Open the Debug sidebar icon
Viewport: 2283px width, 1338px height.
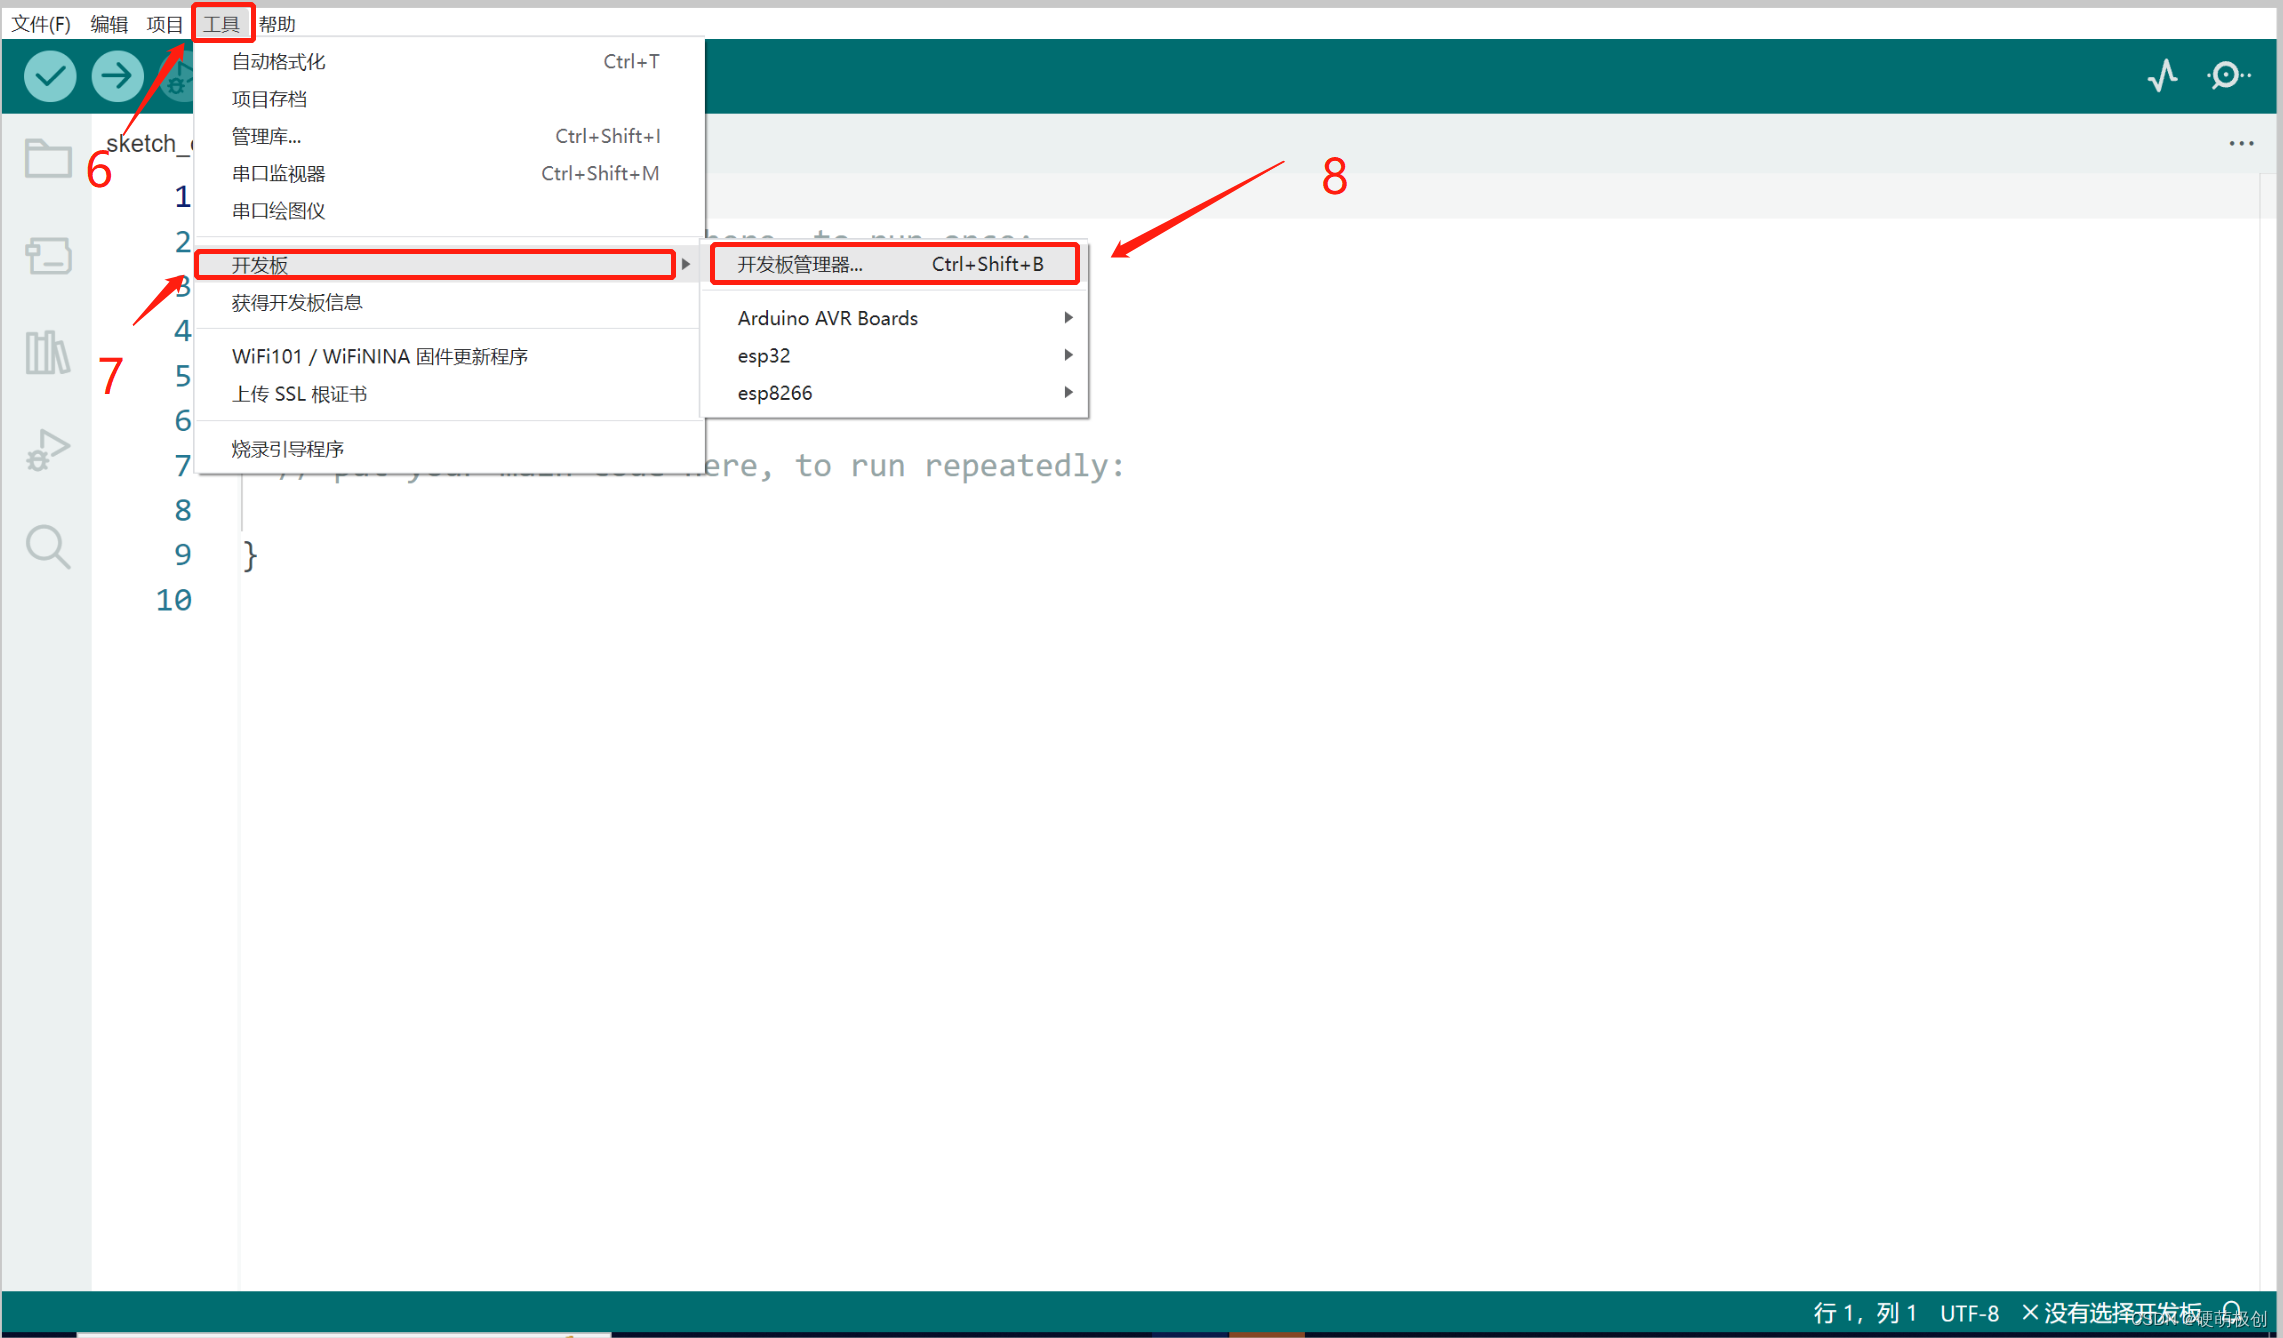click(48, 449)
